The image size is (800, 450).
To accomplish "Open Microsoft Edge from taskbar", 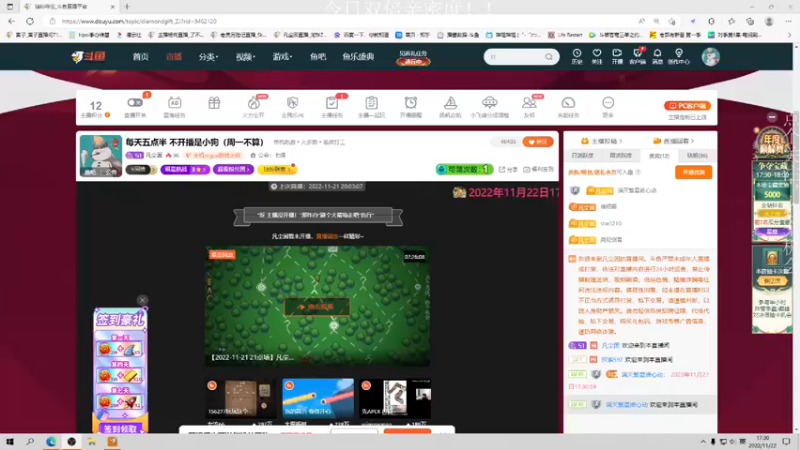I will click(x=51, y=442).
